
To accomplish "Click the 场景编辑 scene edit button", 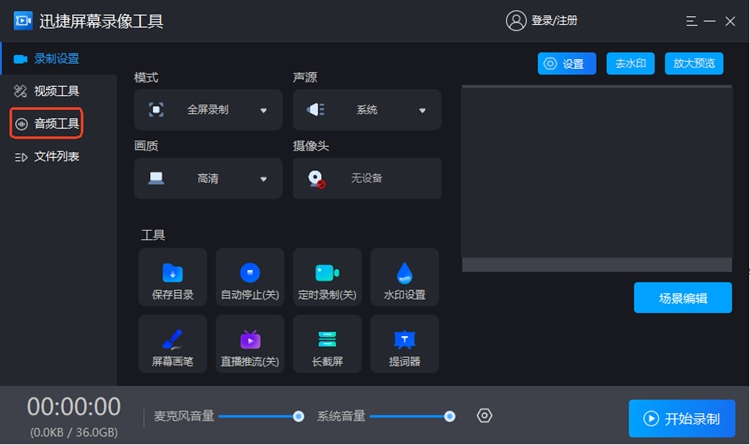I will click(x=683, y=298).
